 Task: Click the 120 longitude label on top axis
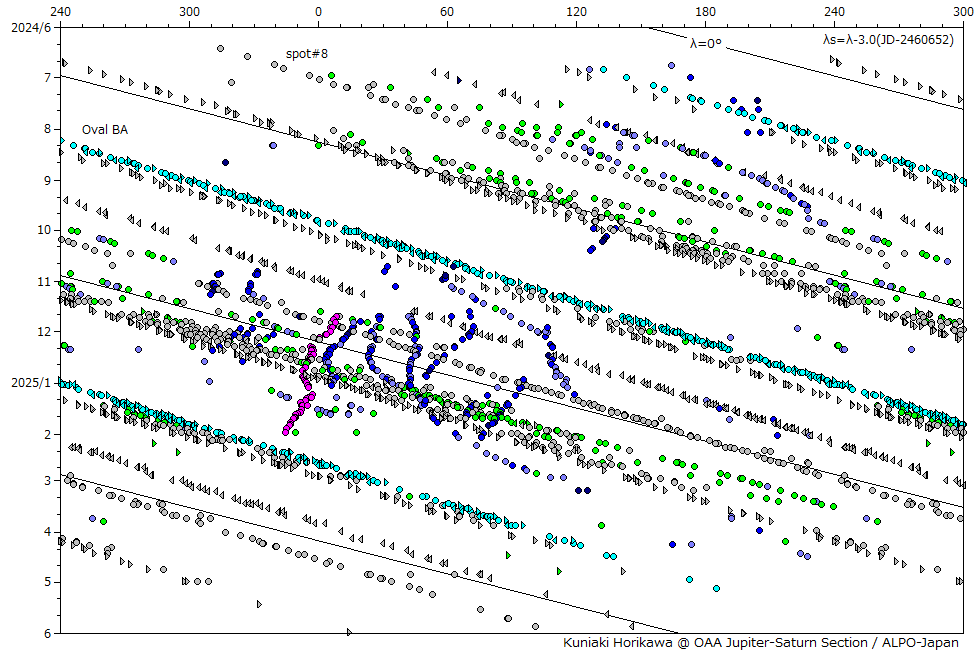(x=576, y=10)
